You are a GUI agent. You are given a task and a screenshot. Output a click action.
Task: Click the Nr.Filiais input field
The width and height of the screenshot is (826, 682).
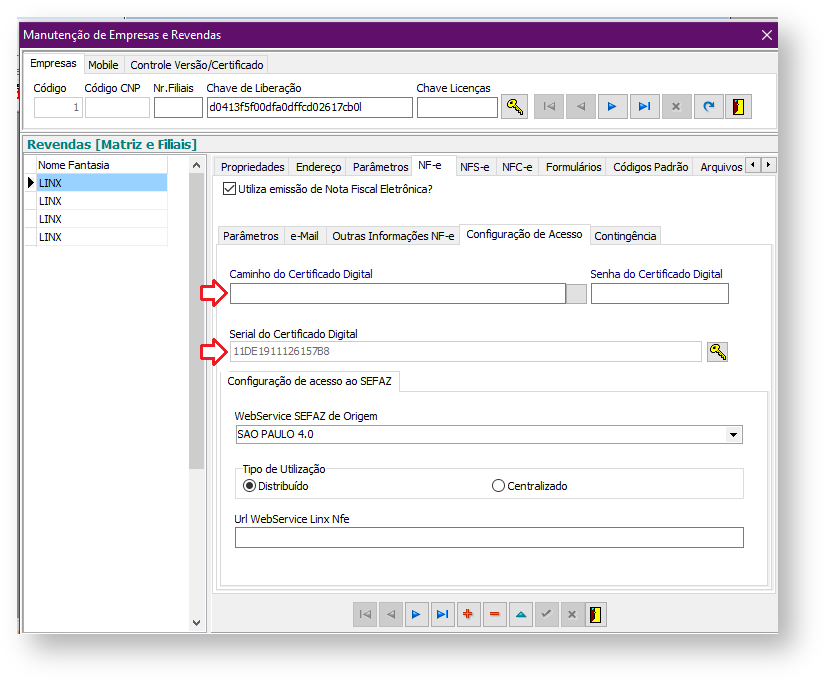tap(178, 107)
